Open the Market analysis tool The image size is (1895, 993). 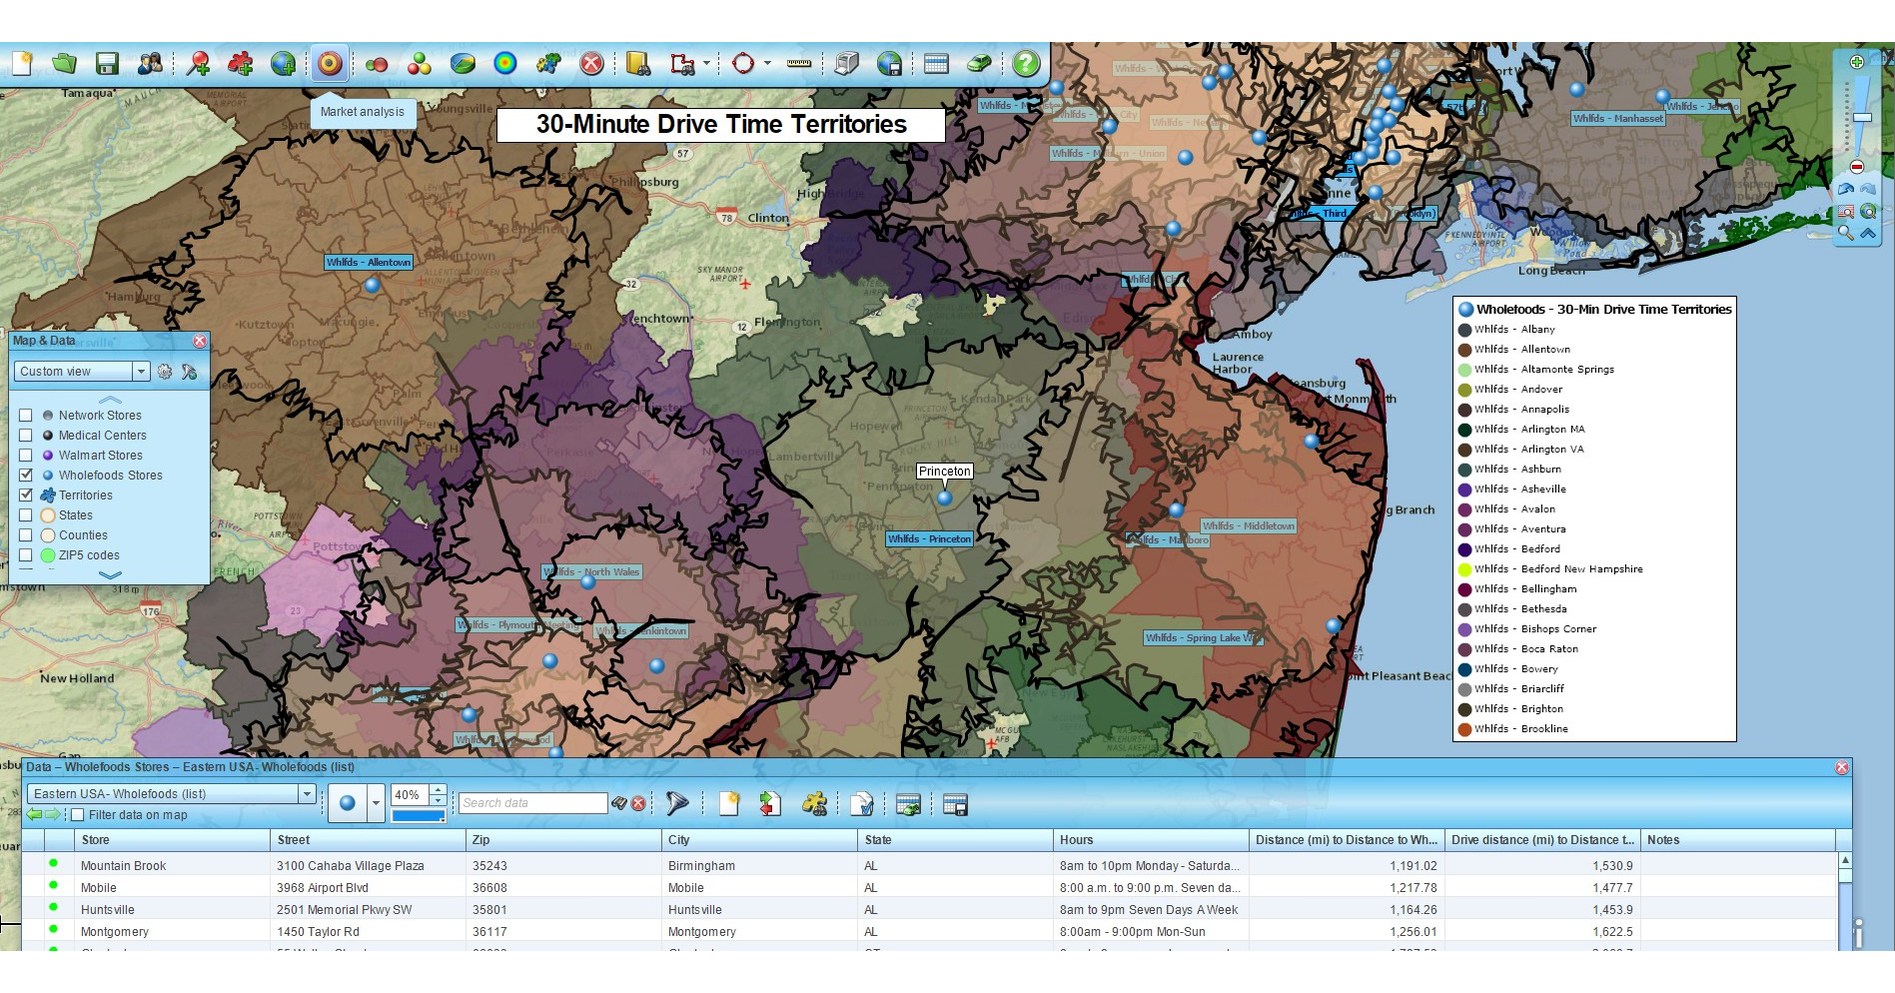(330, 63)
